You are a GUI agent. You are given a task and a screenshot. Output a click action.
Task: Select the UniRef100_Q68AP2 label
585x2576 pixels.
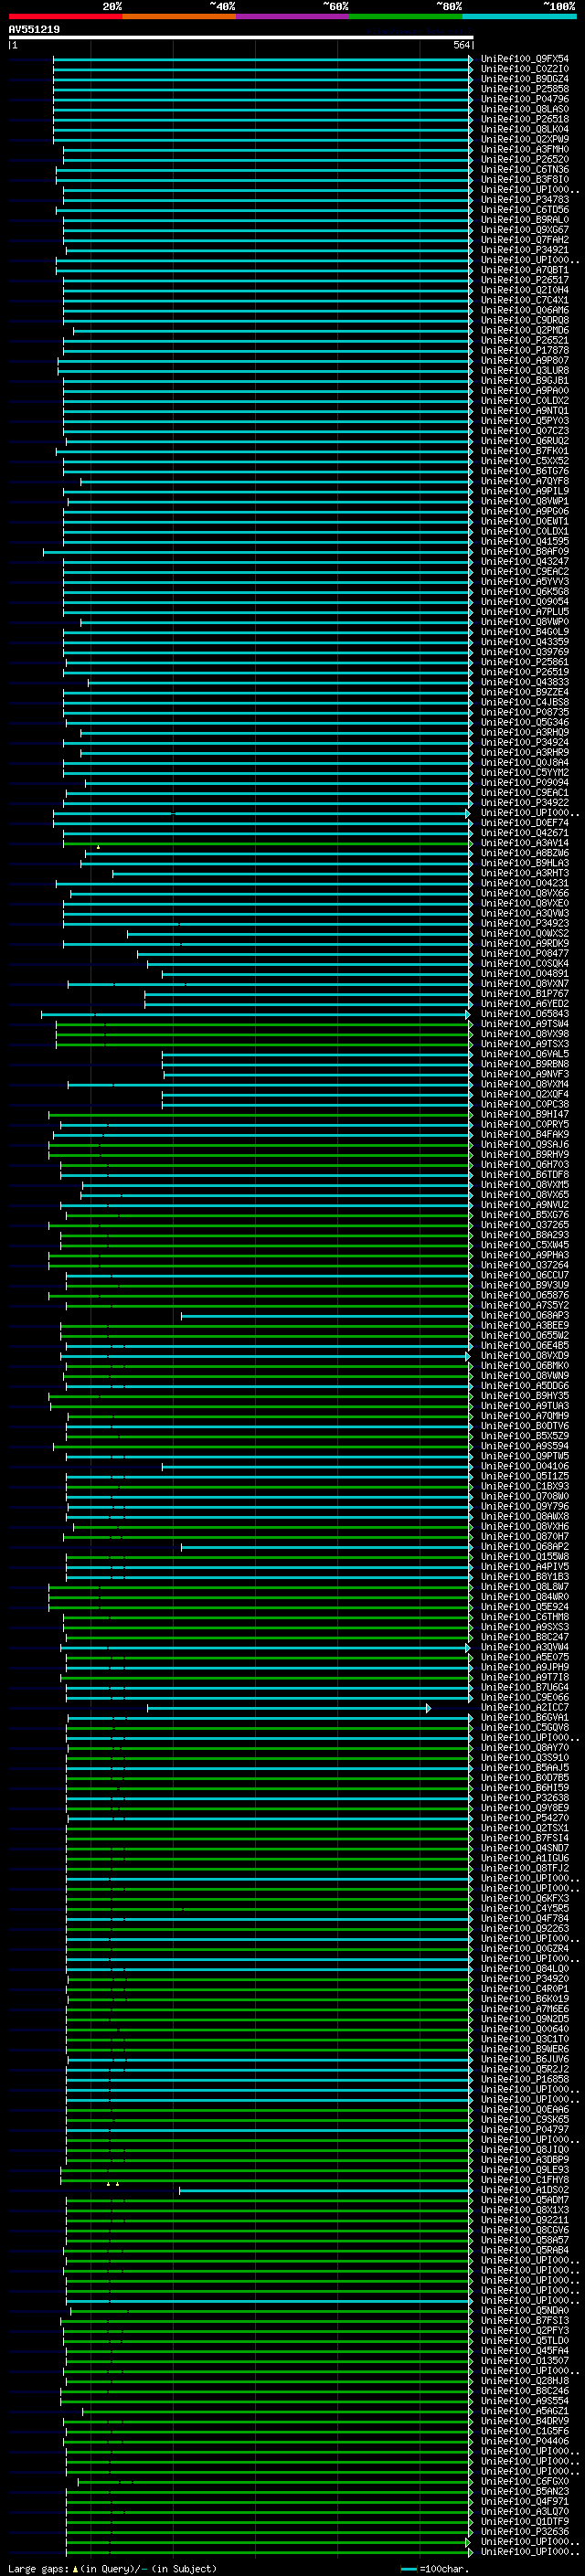525,1547
